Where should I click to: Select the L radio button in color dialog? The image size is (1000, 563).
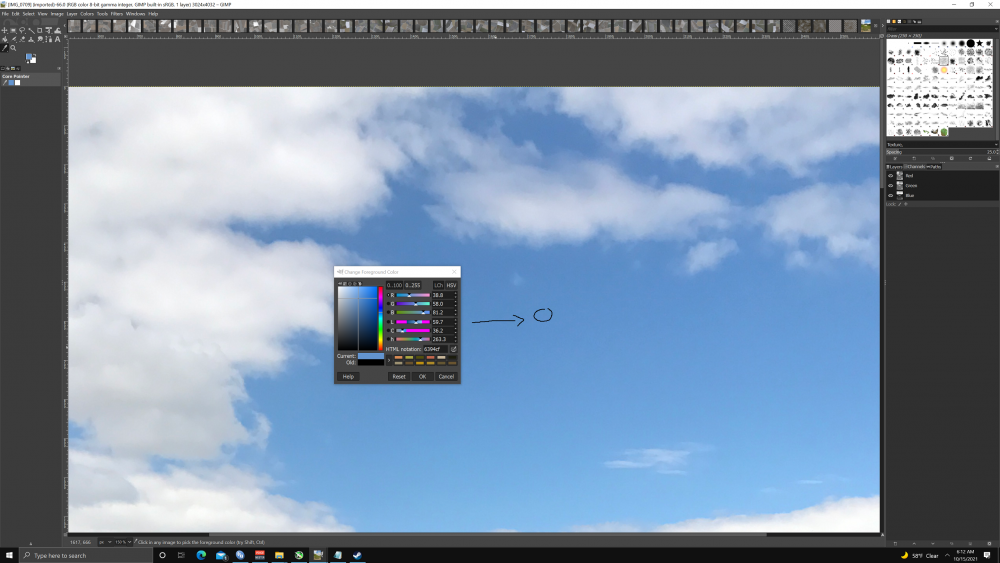pyautogui.click(x=388, y=322)
